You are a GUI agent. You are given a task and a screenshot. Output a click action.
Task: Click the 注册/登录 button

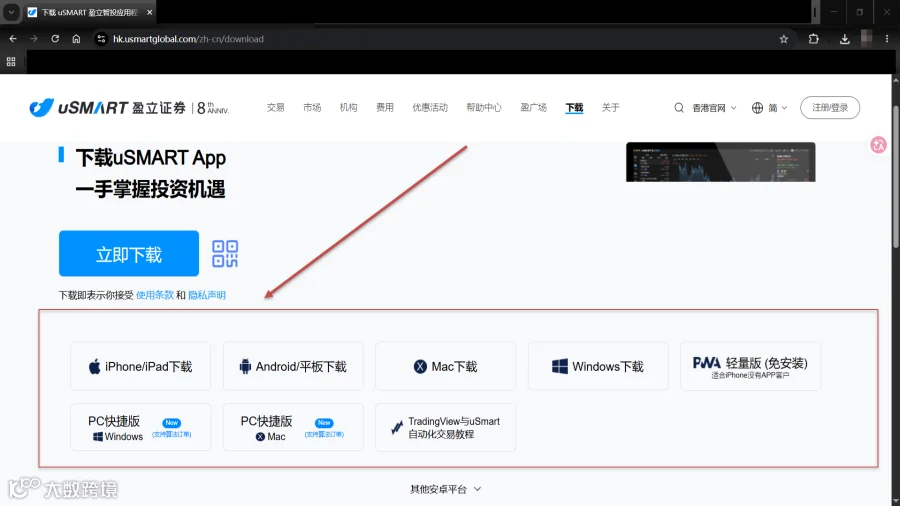pos(830,108)
